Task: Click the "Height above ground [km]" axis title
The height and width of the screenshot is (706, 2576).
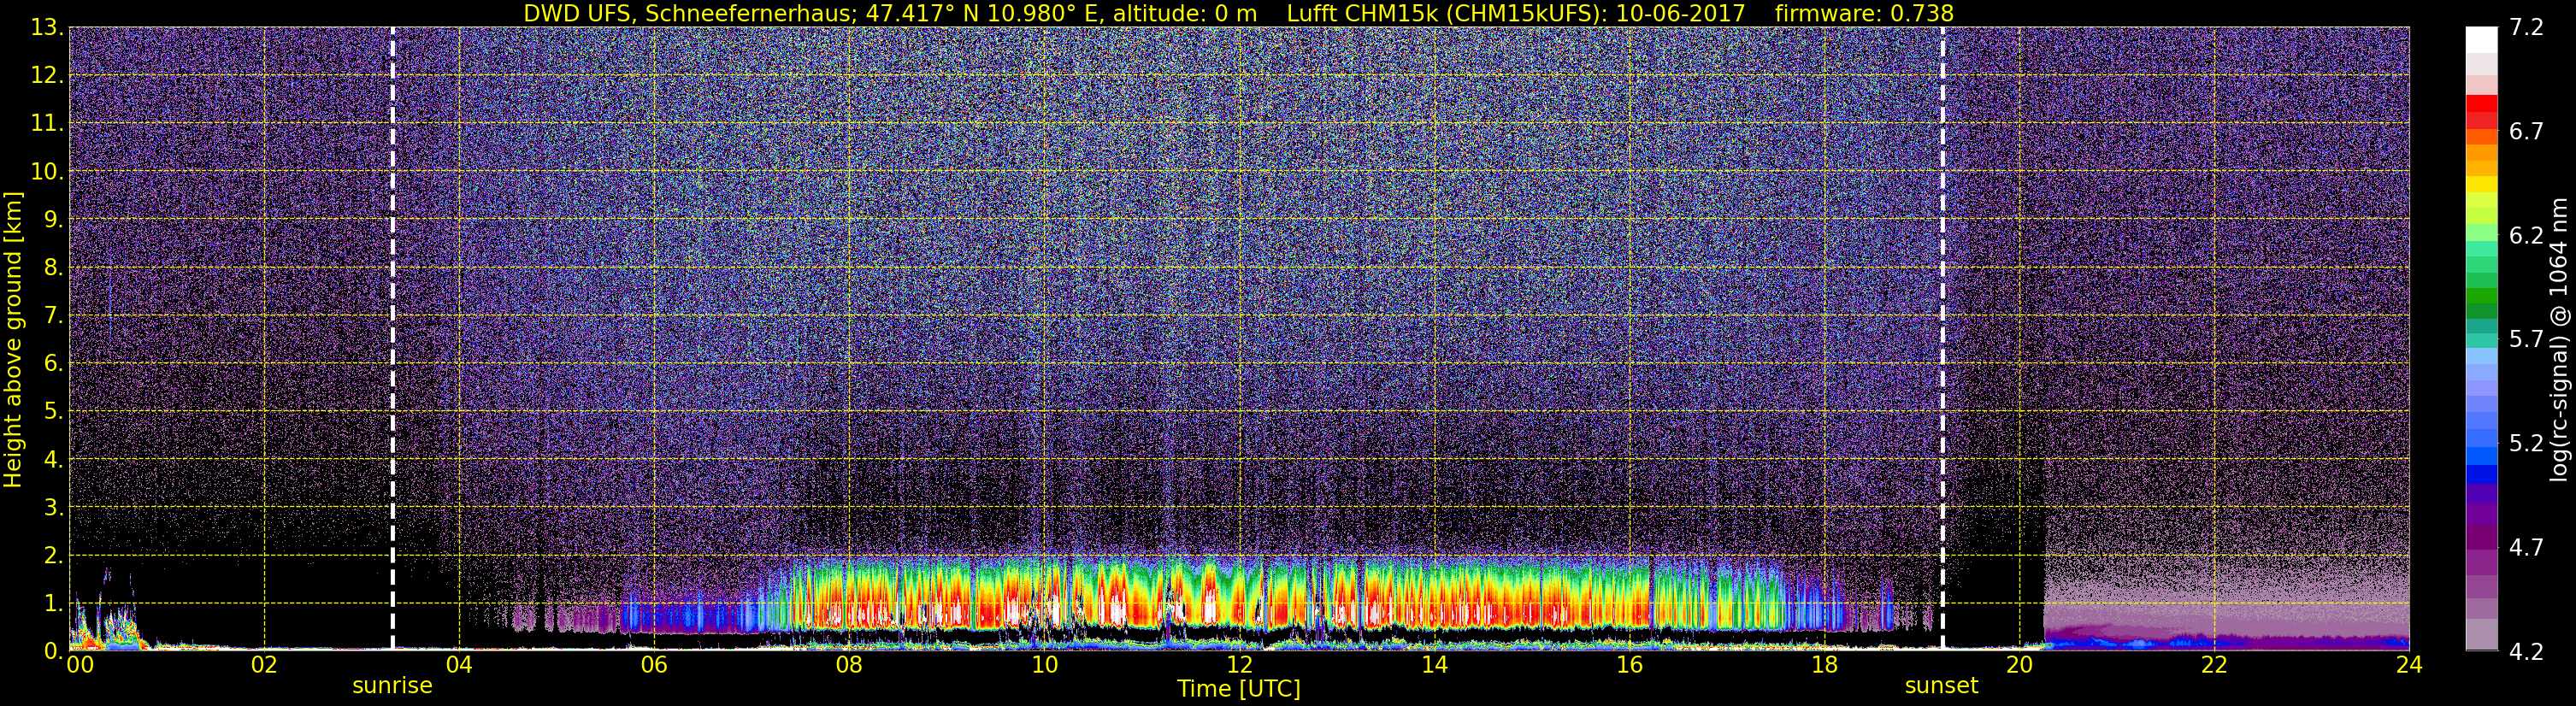Action: point(13,340)
